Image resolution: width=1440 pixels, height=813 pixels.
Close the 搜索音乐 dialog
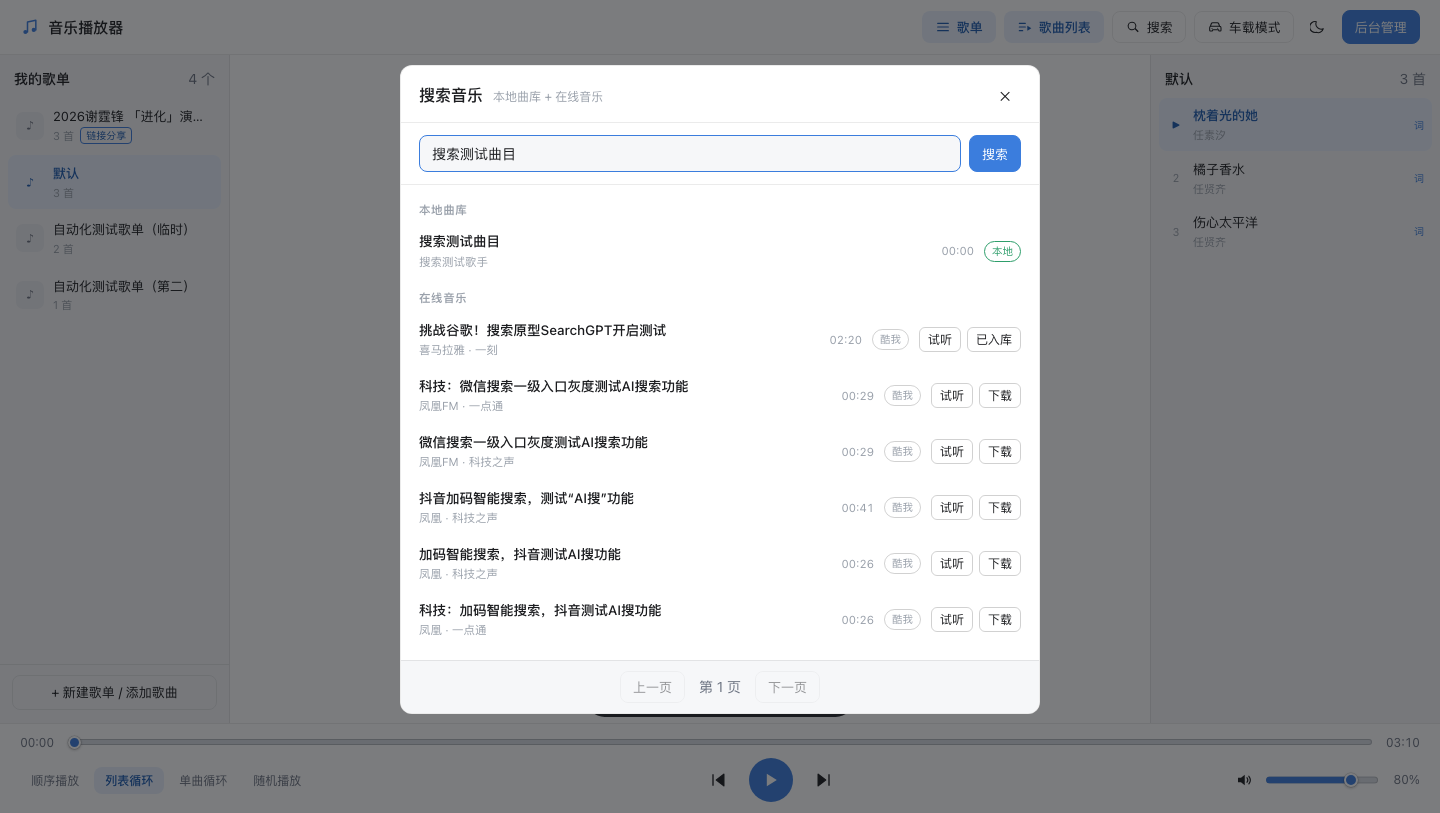tap(1005, 96)
